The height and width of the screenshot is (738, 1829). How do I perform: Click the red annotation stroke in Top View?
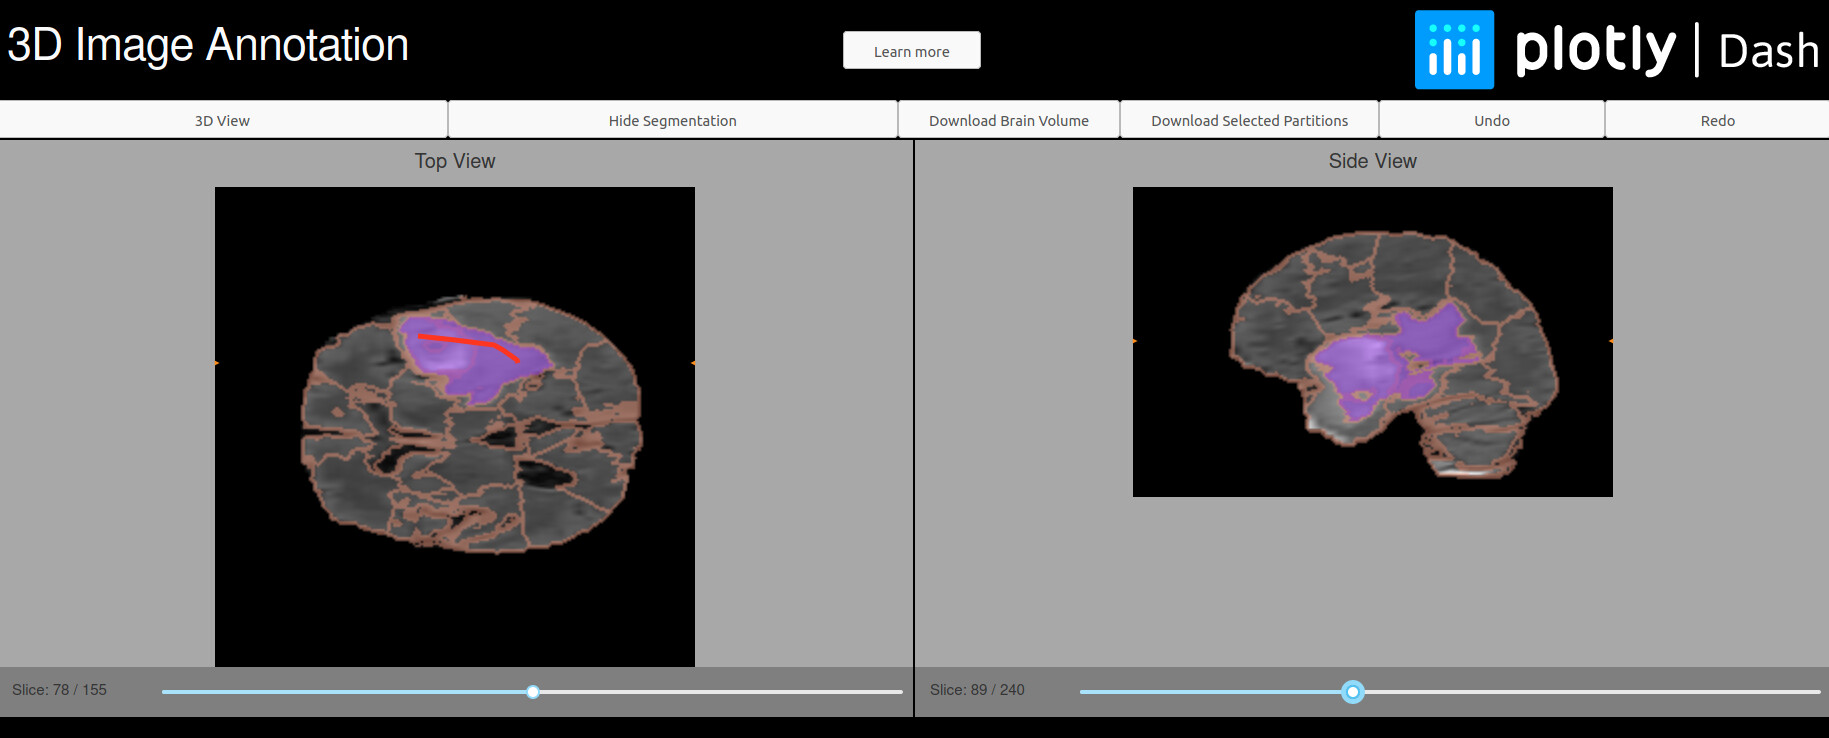[x=468, y=343]
